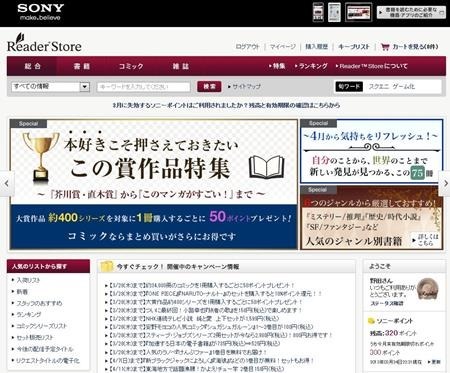
Task: Open the ランキング menu link
Action: 311,66
